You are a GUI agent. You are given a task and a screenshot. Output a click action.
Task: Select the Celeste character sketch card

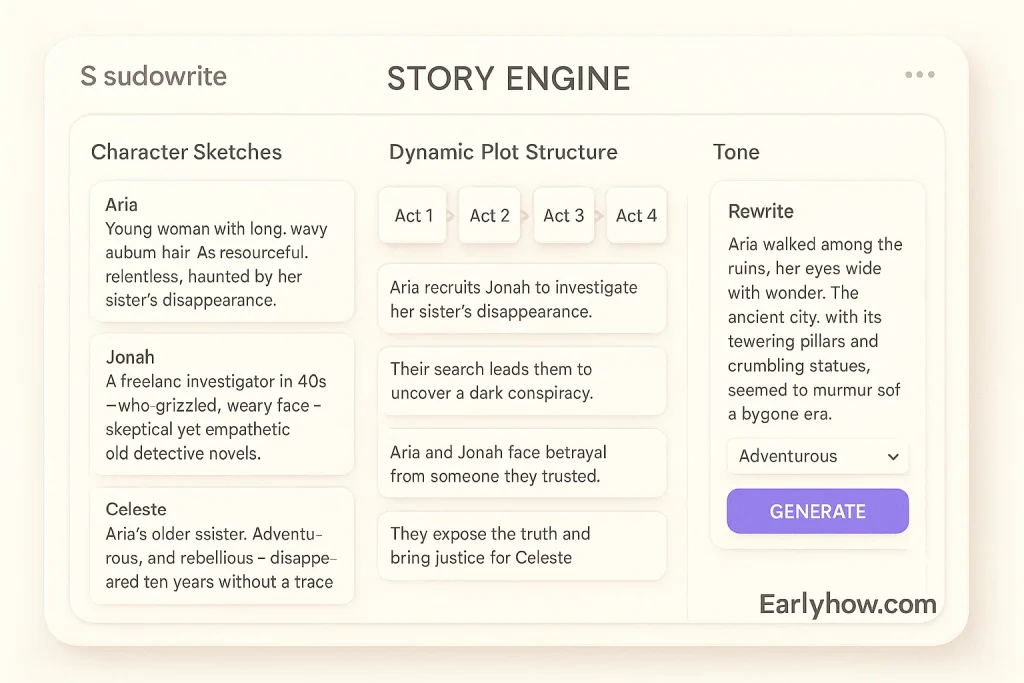221,546
